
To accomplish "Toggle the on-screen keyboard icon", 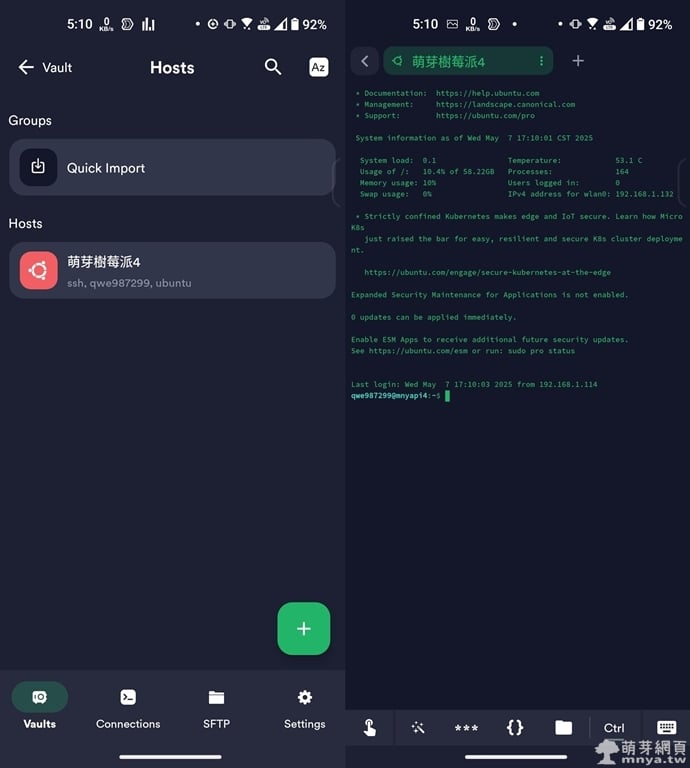I will coord(666,728).
